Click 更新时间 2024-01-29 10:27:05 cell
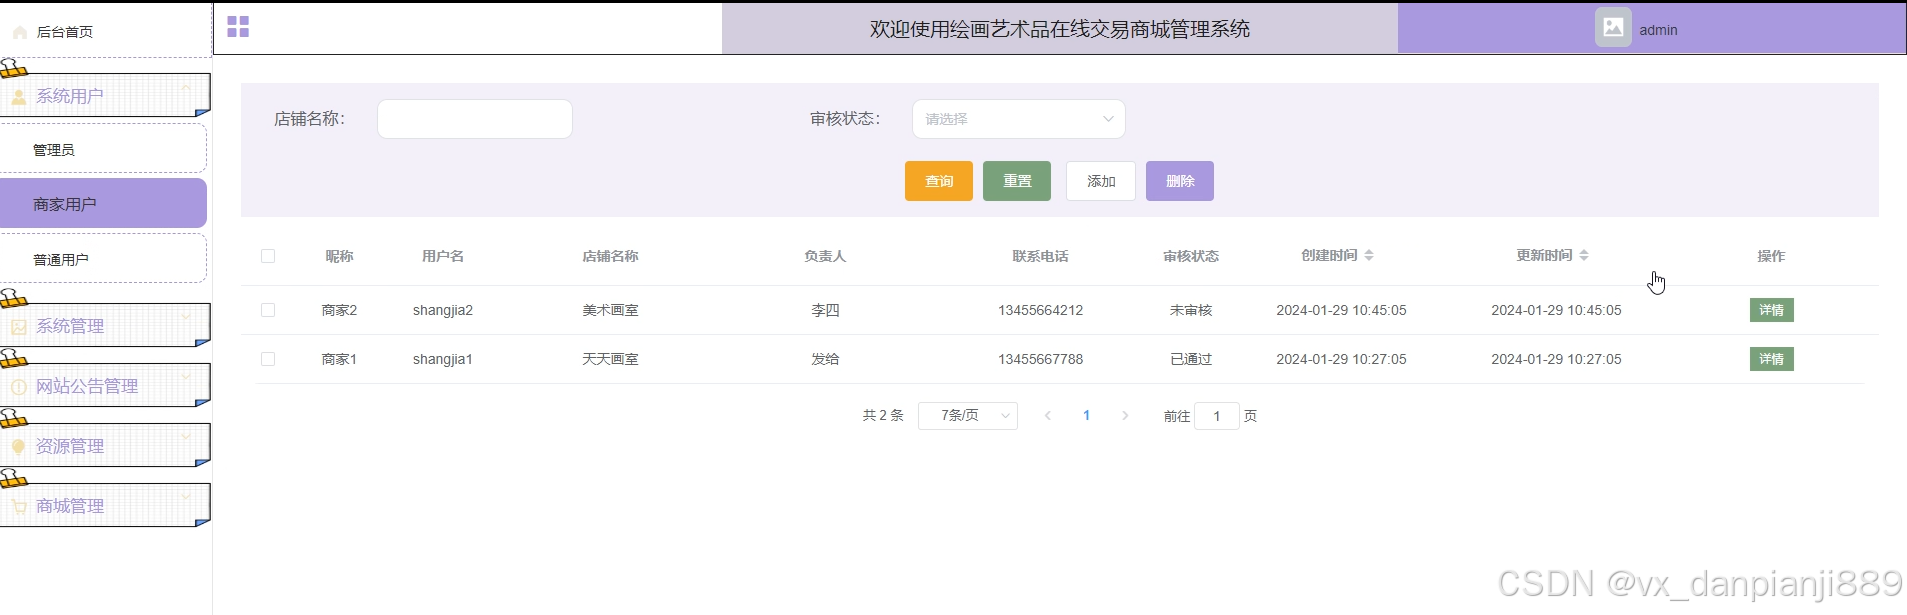1907x615 pixels. pyautogui.click(x=1556, y=359)
